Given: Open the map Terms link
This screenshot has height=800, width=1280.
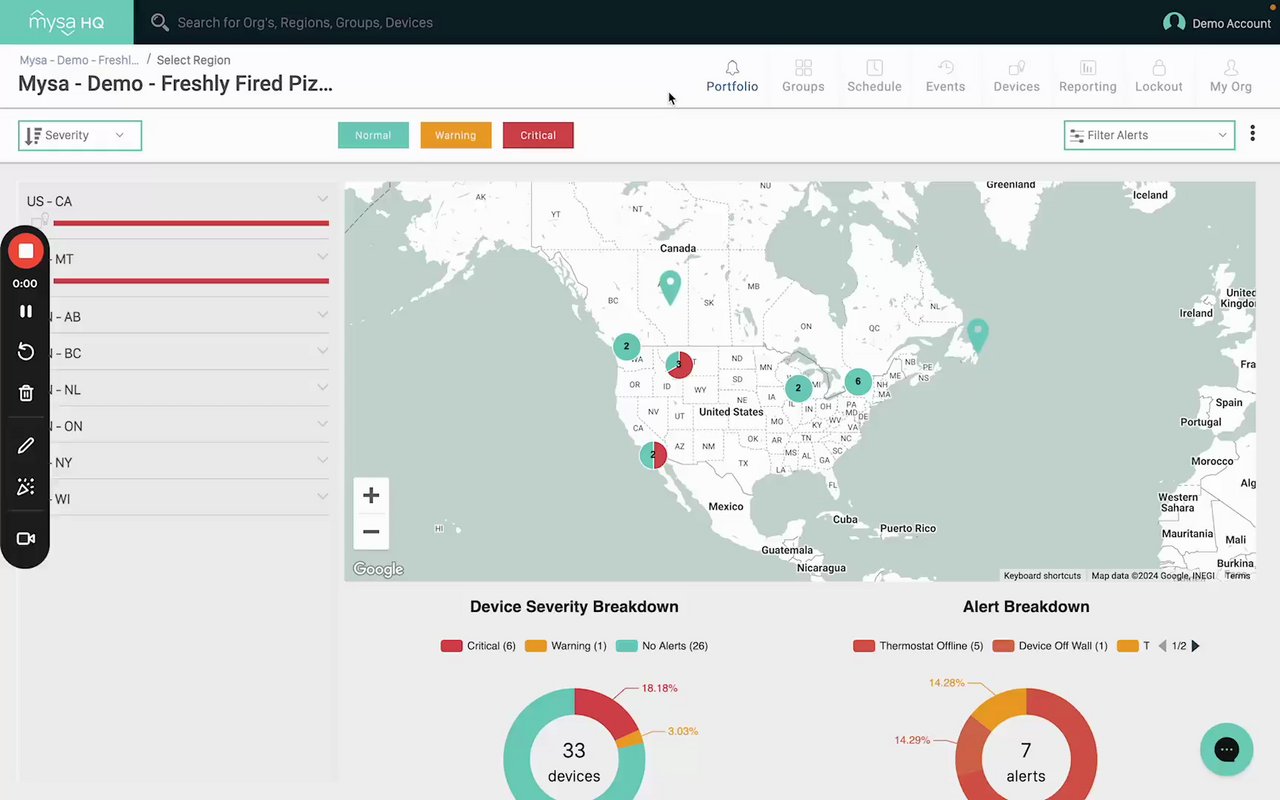Looking at the screenshot, I should [x=1238, y=576].
